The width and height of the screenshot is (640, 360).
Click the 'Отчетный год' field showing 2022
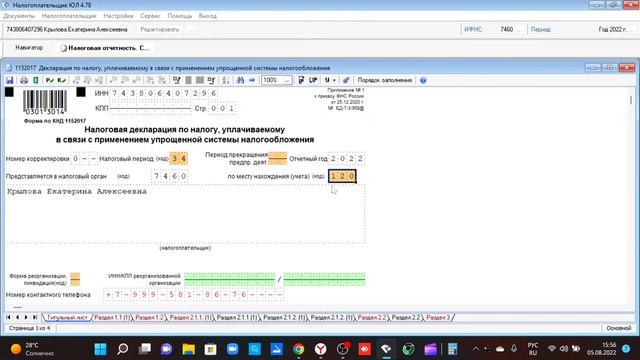point(347,159)
